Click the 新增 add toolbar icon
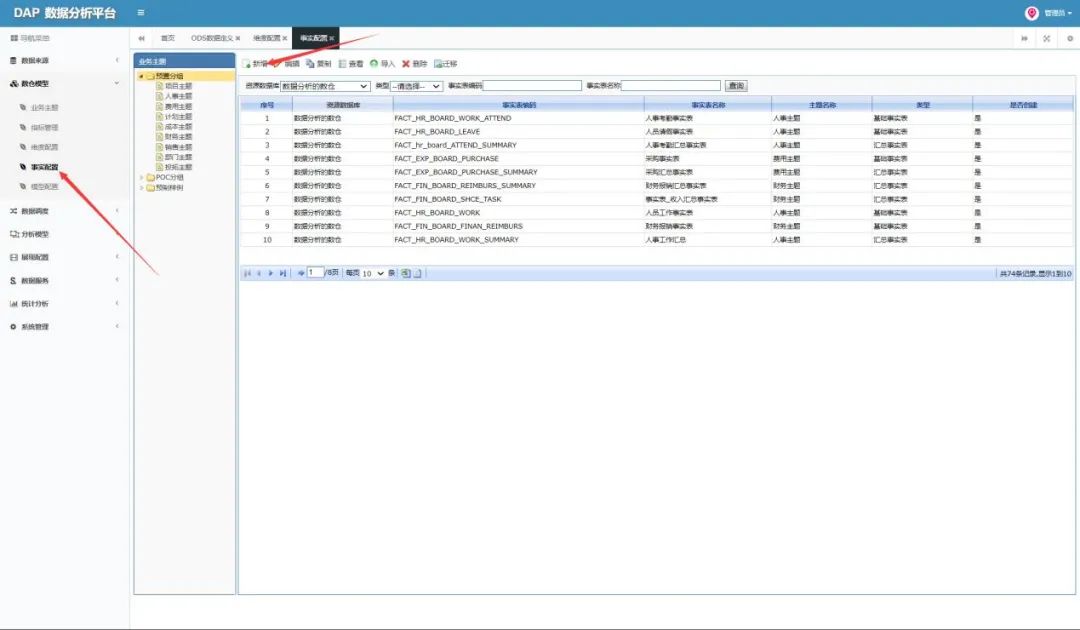 point(247,63)
